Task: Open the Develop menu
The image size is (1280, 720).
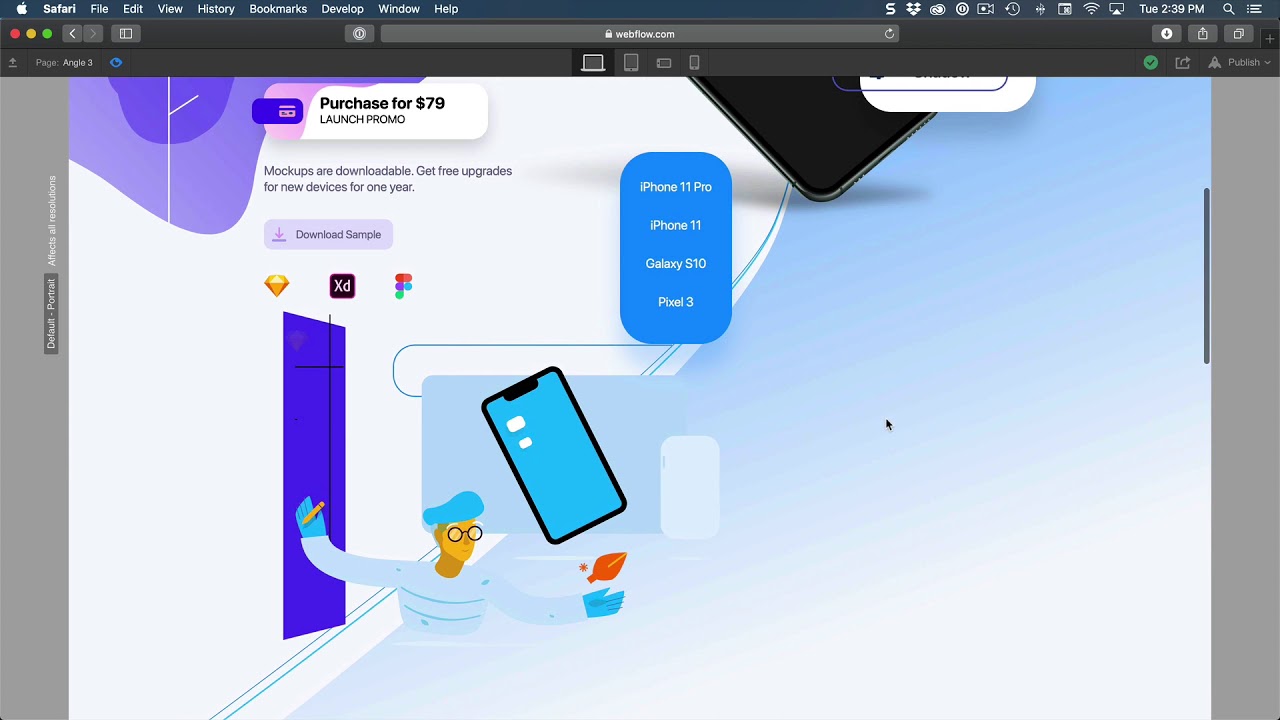Action: (342, 9)
